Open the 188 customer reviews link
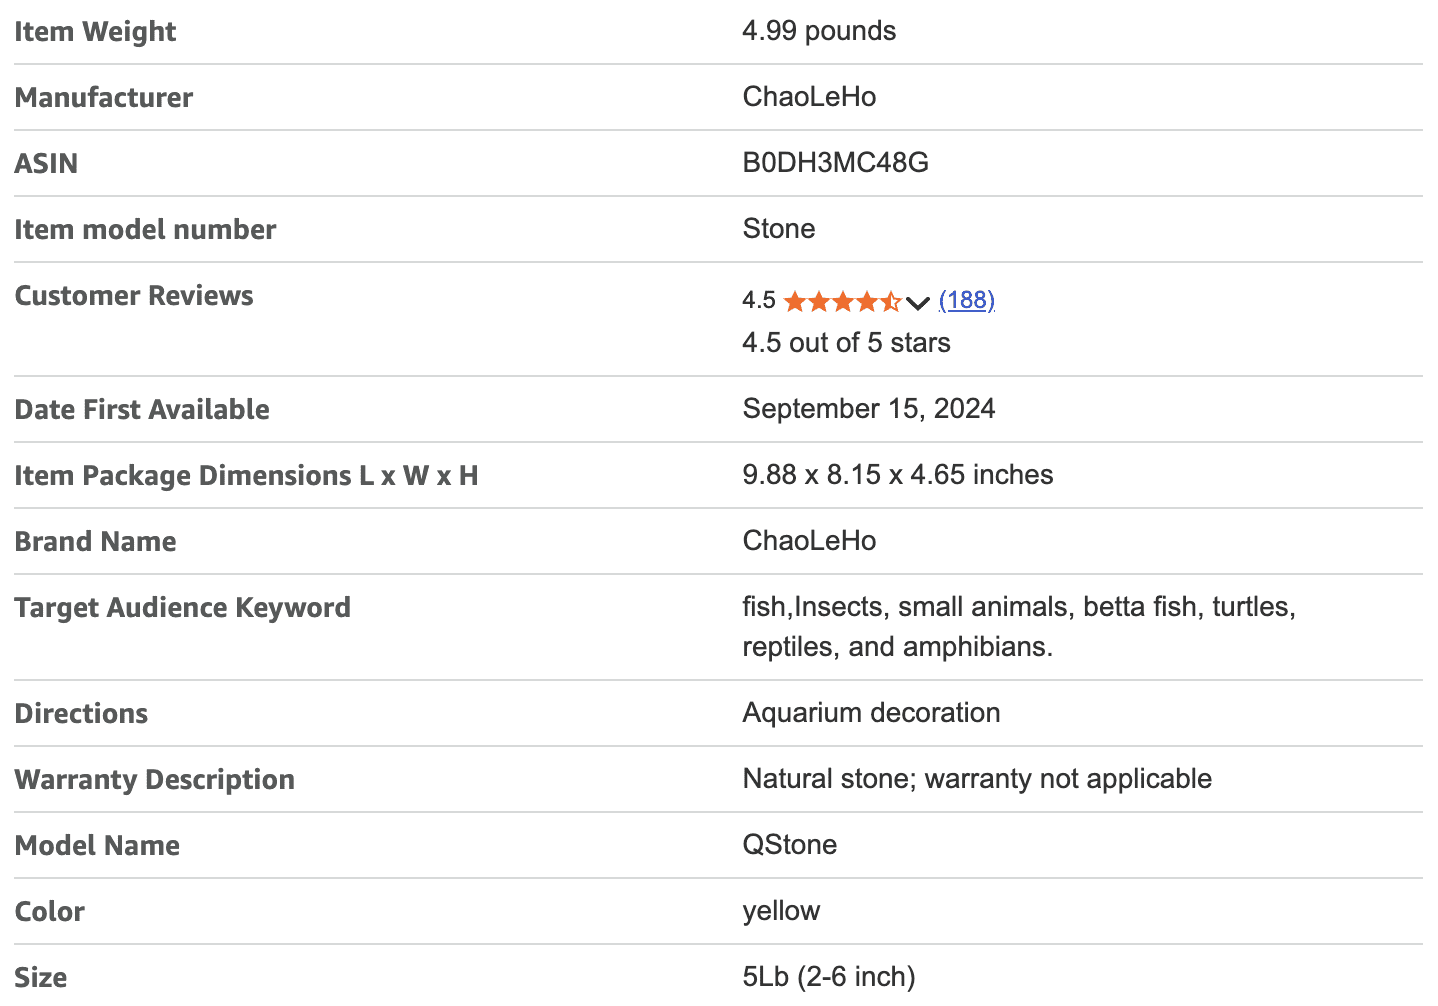The width and height of the screenshot is (1438, 1006). pyautogui.click(x=966, y=300)
